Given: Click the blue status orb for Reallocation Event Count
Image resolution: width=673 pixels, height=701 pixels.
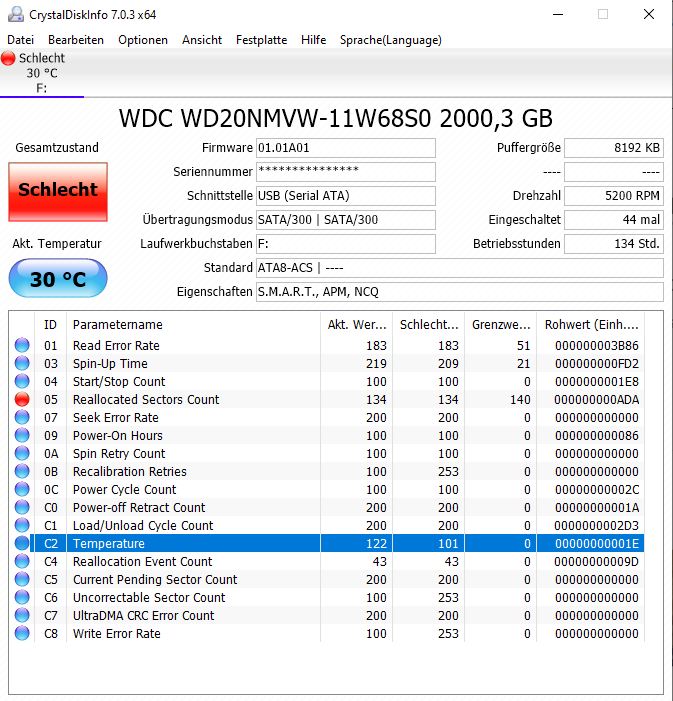Looking at the screenshot, I should pyautogui.click(x=22, y=561).
